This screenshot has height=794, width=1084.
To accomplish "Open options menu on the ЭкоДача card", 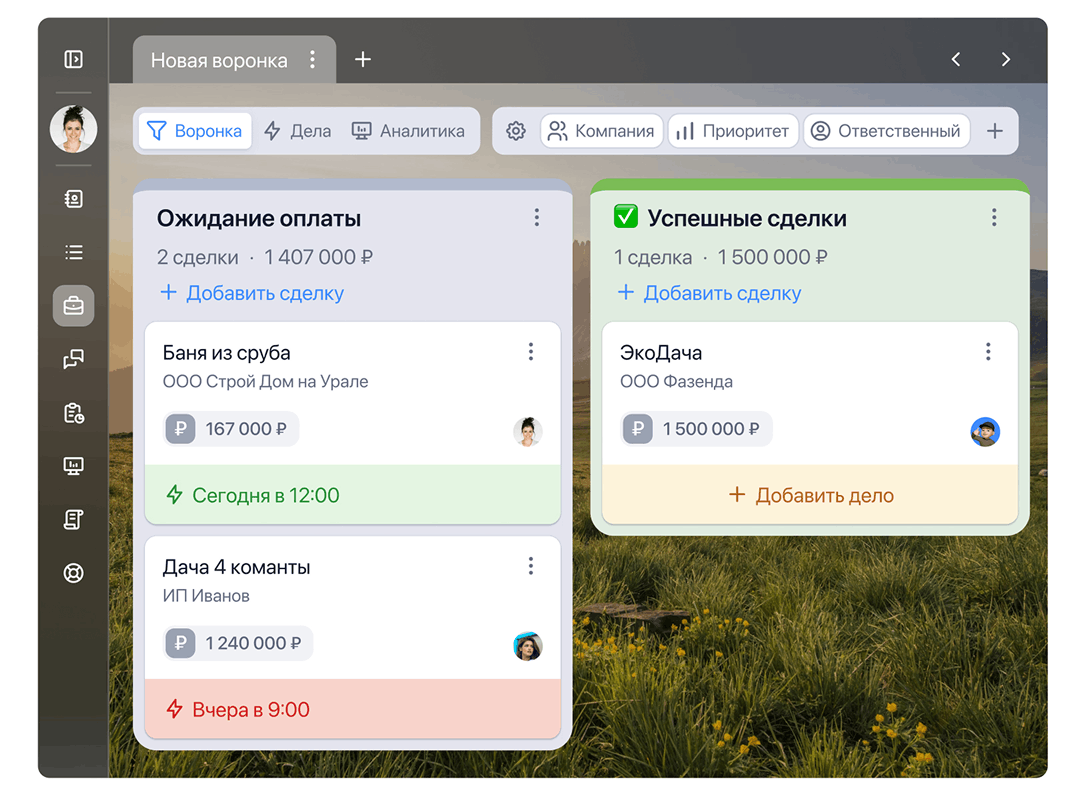I will tap(988, 351).
